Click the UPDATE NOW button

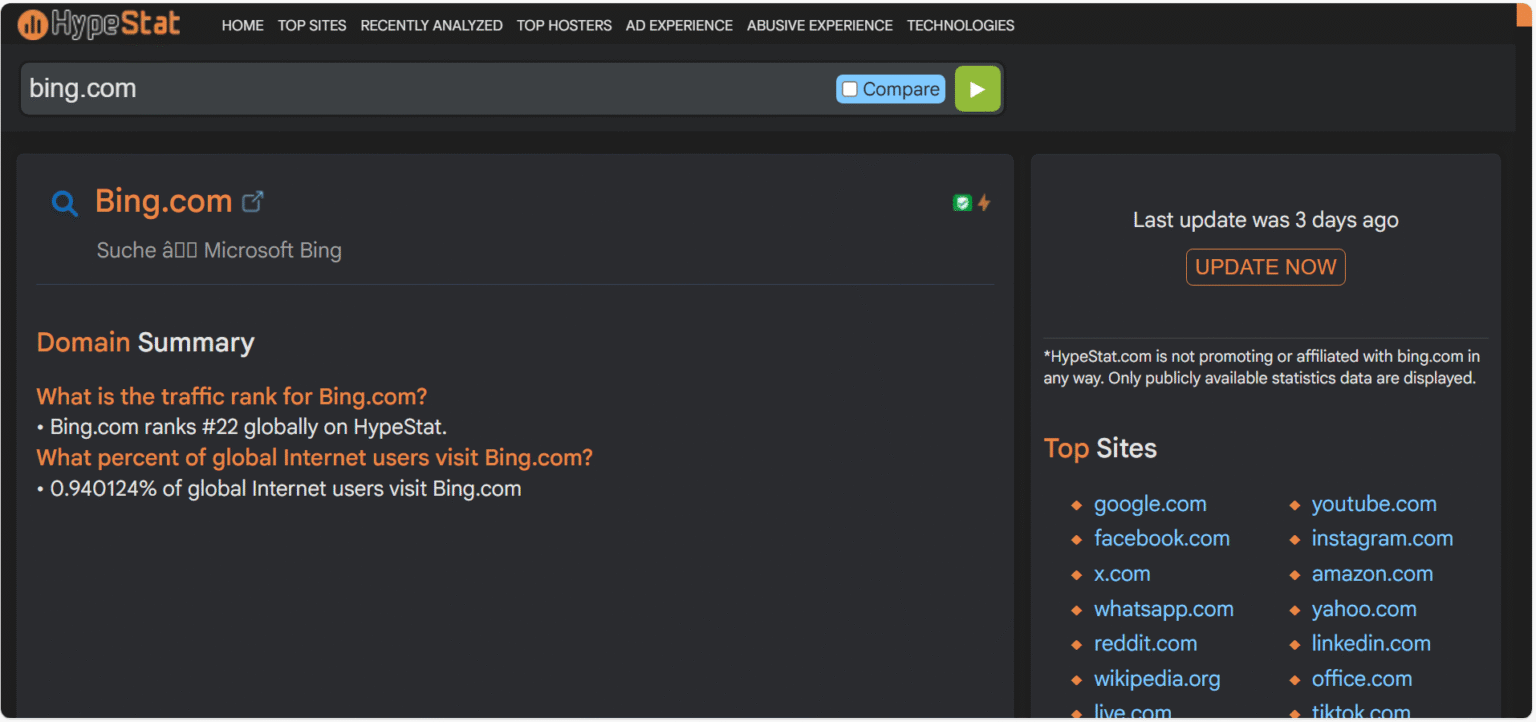tap(1265, 267)
